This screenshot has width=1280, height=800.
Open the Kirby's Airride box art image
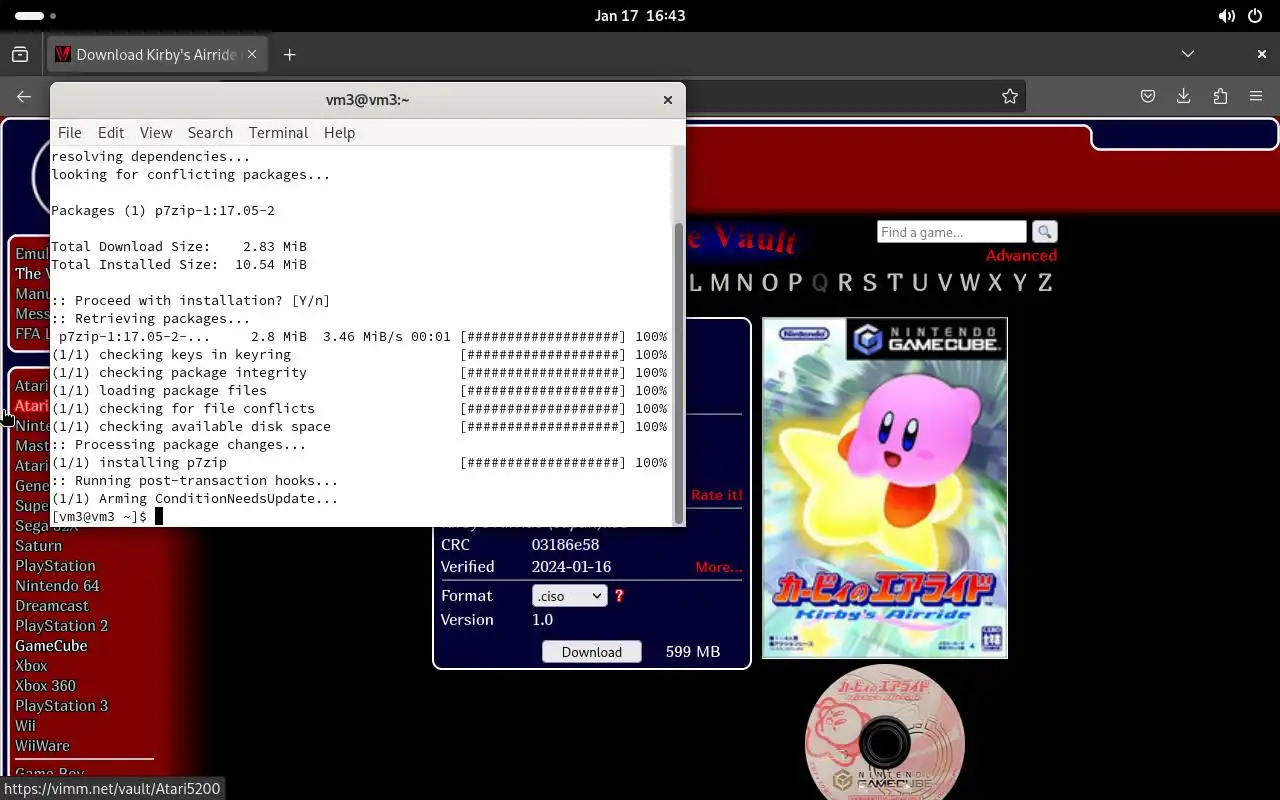click(885, 488)
